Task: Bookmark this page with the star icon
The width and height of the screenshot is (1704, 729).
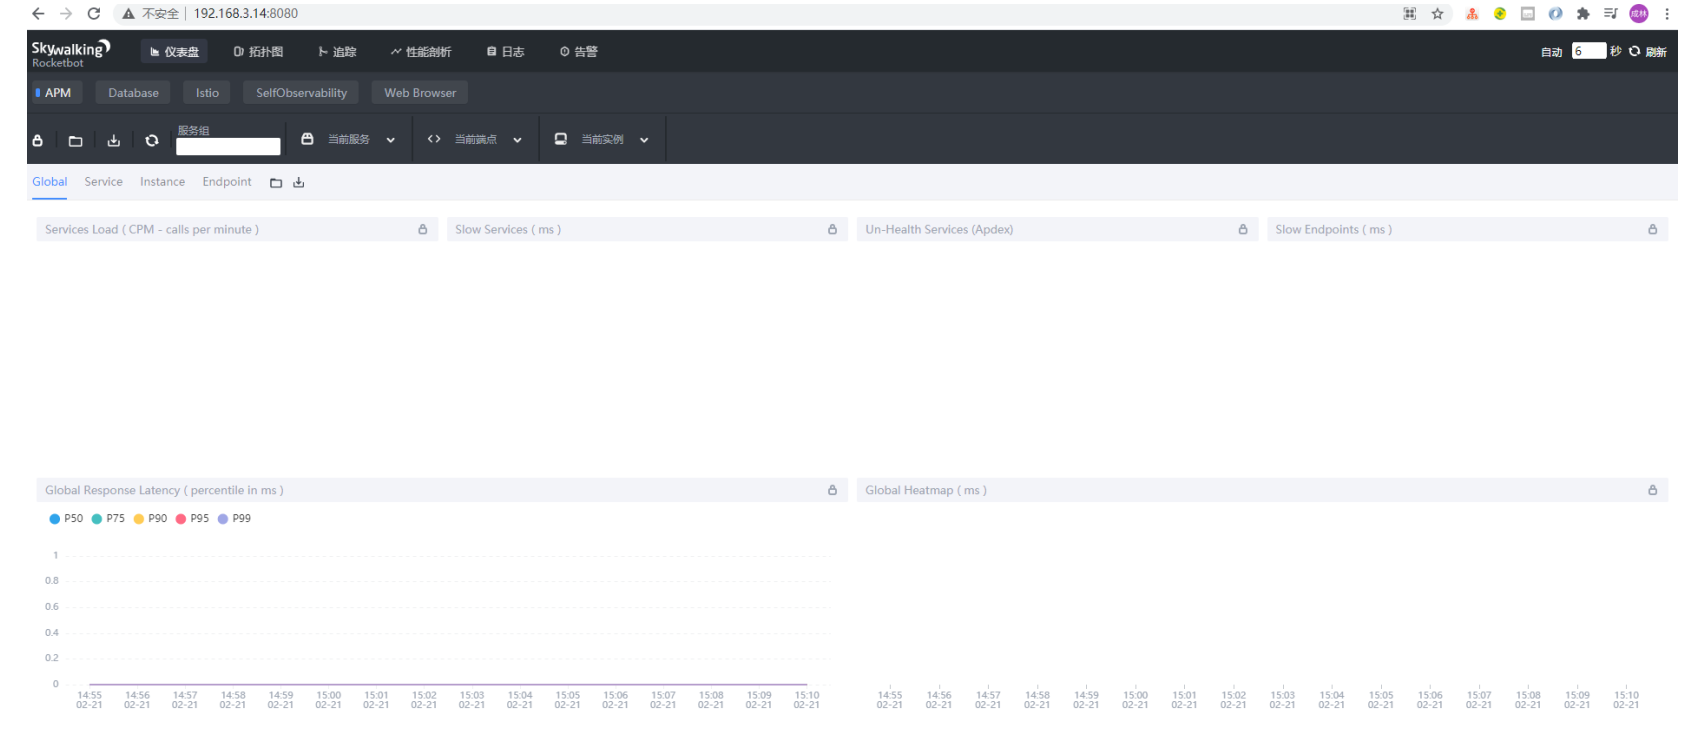Action: pyautogui.click(x=1437, y=14)
